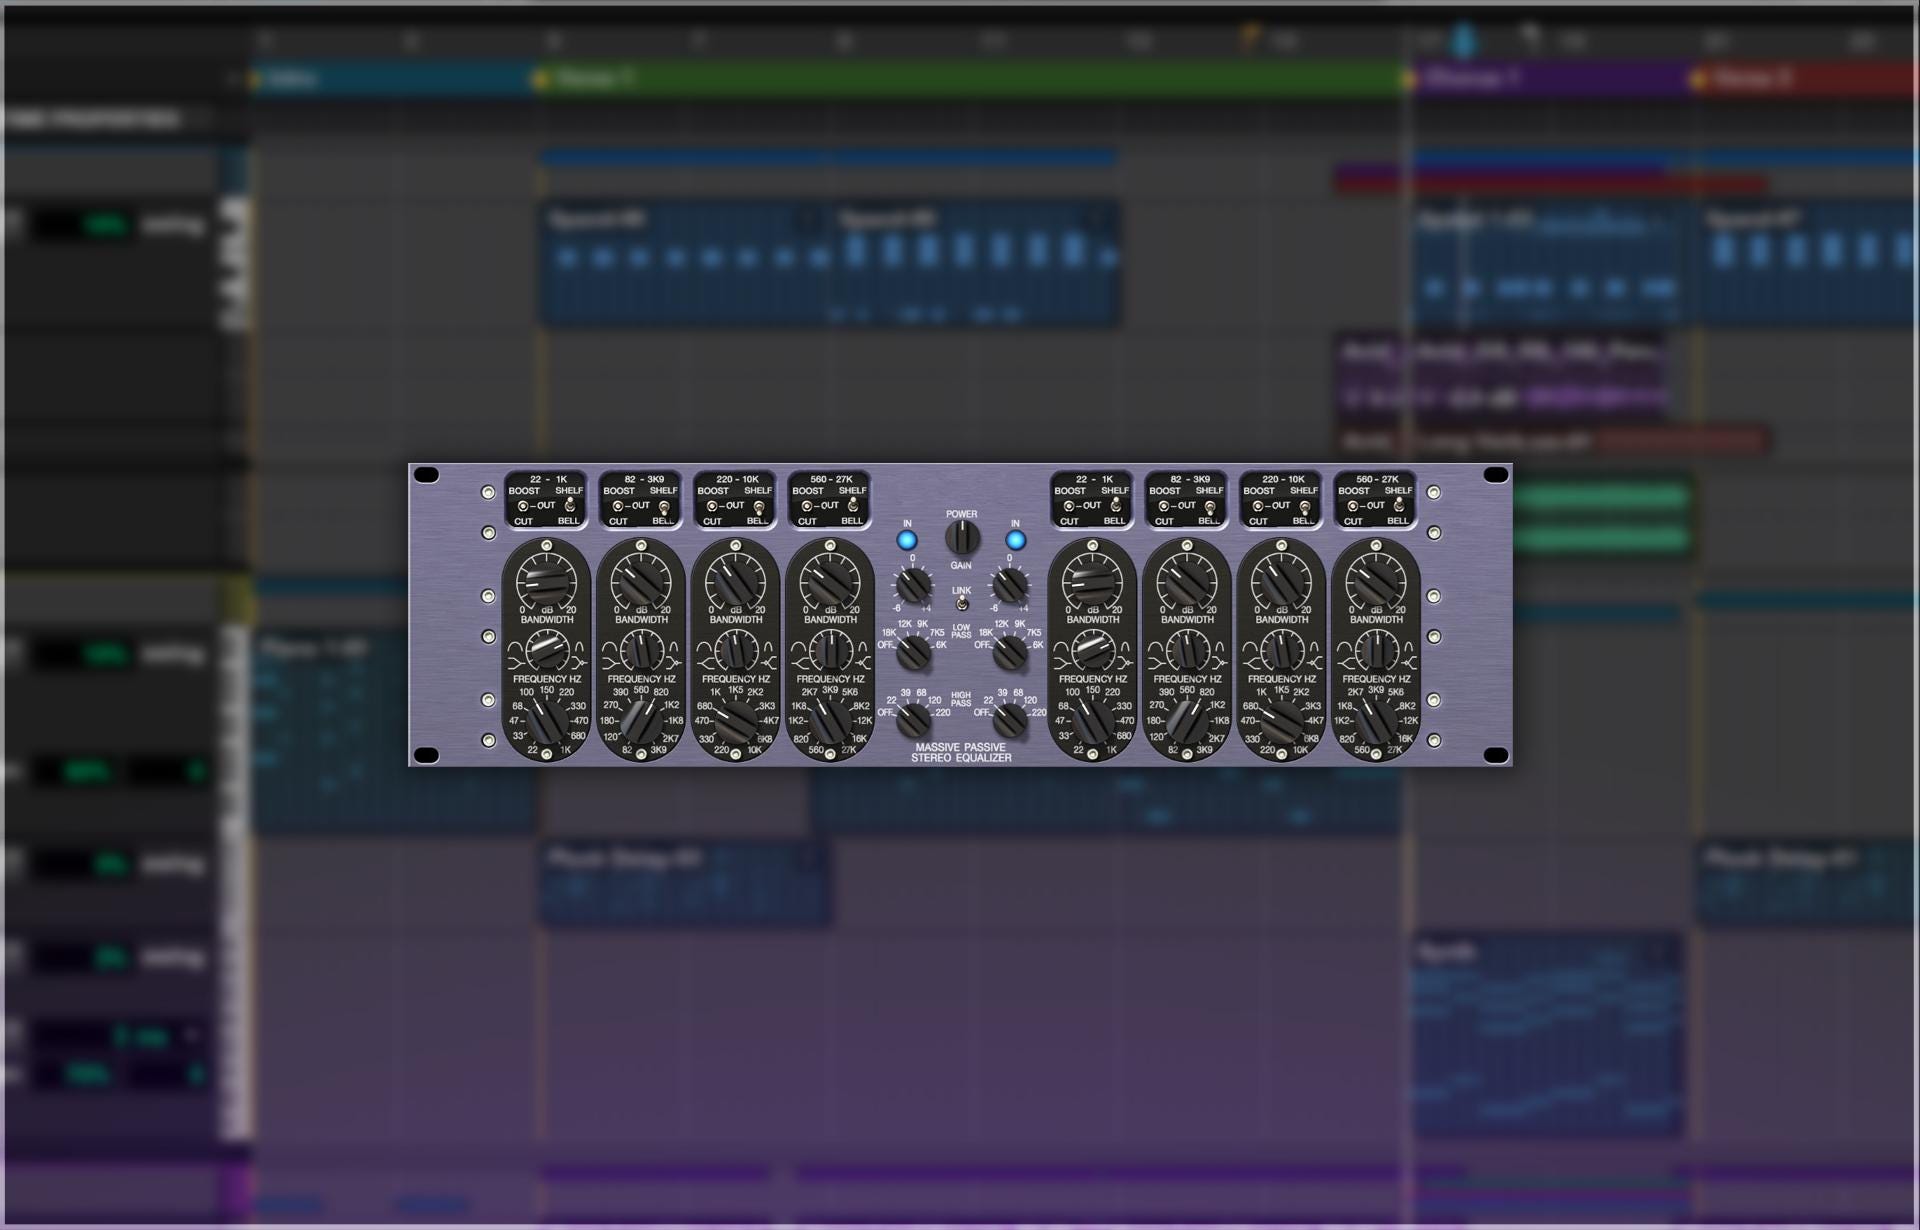Viewport: 1920px width, 1230px height.
Task: Toggle SHELF/BELL switch on left 82-3K9 band
Action: (665, 506)
